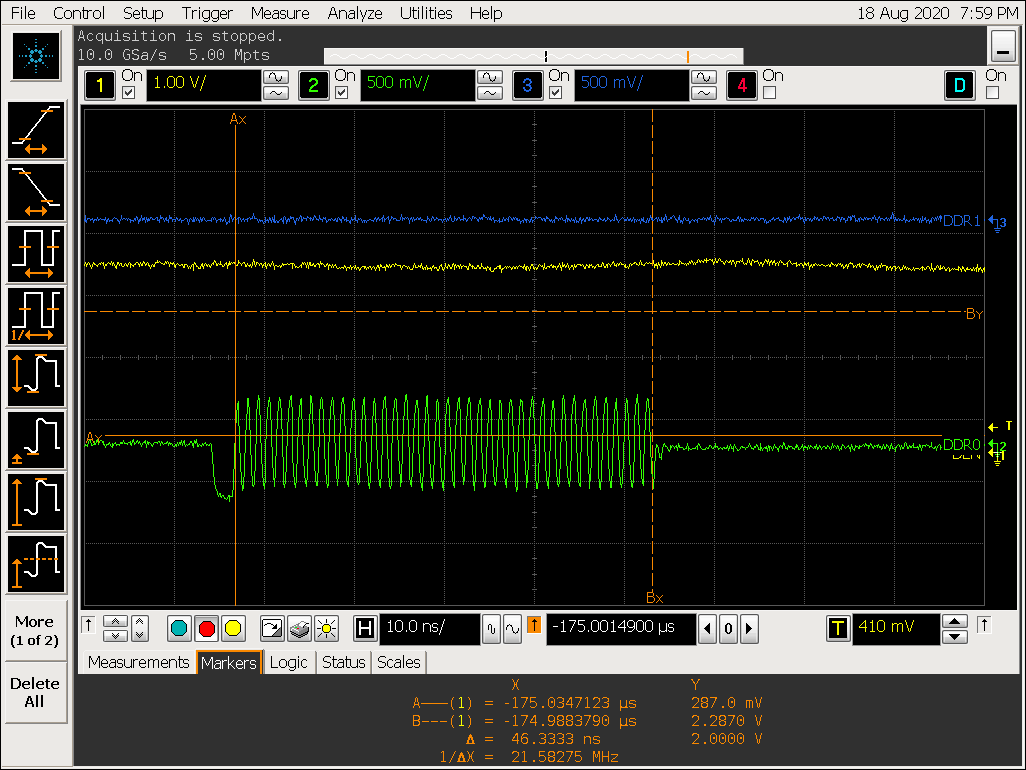
Task: Select the Markers tab
Action: [229, 662]
